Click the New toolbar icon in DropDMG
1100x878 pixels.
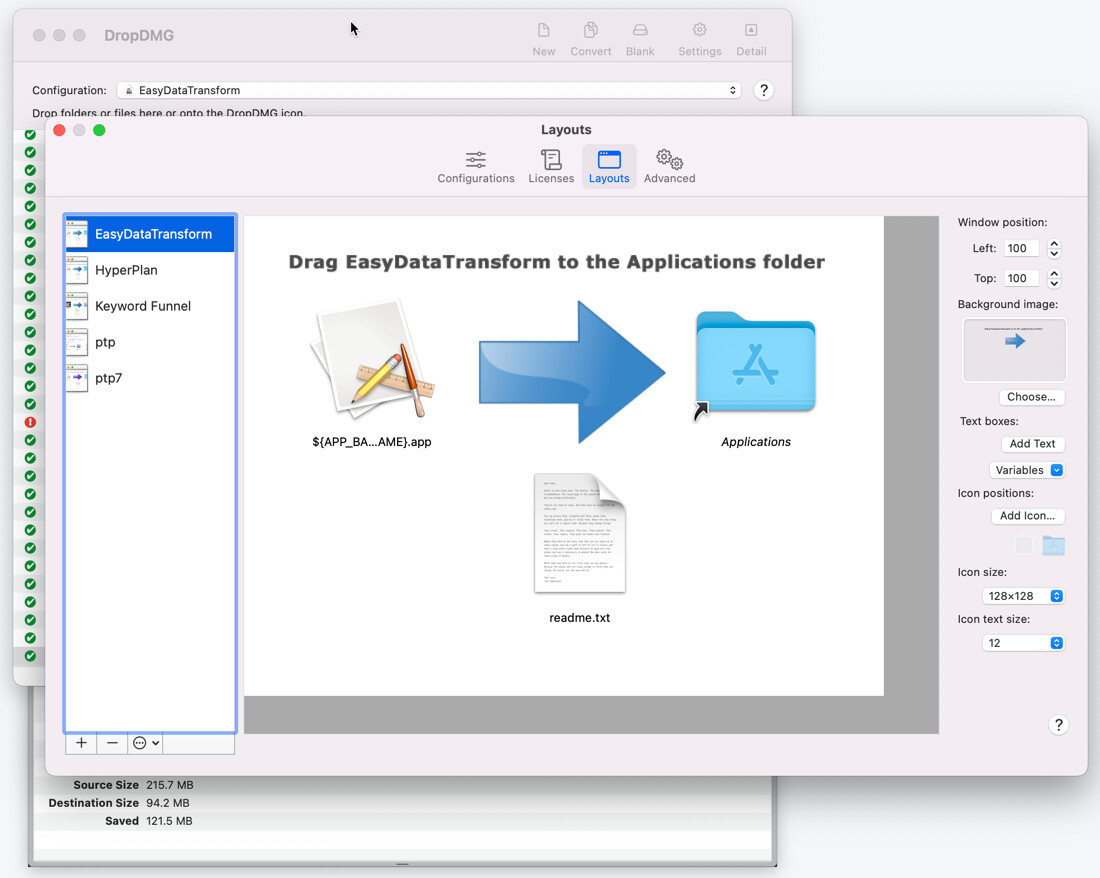pyautogui.click(x=544, y=39)
